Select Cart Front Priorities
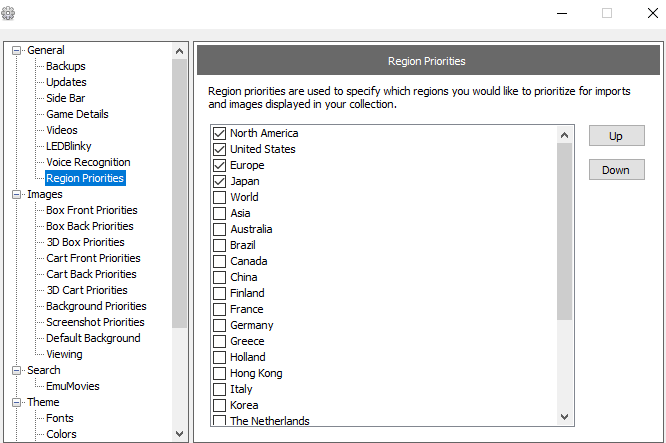This screenshot has width=666, height=443. 93,258
